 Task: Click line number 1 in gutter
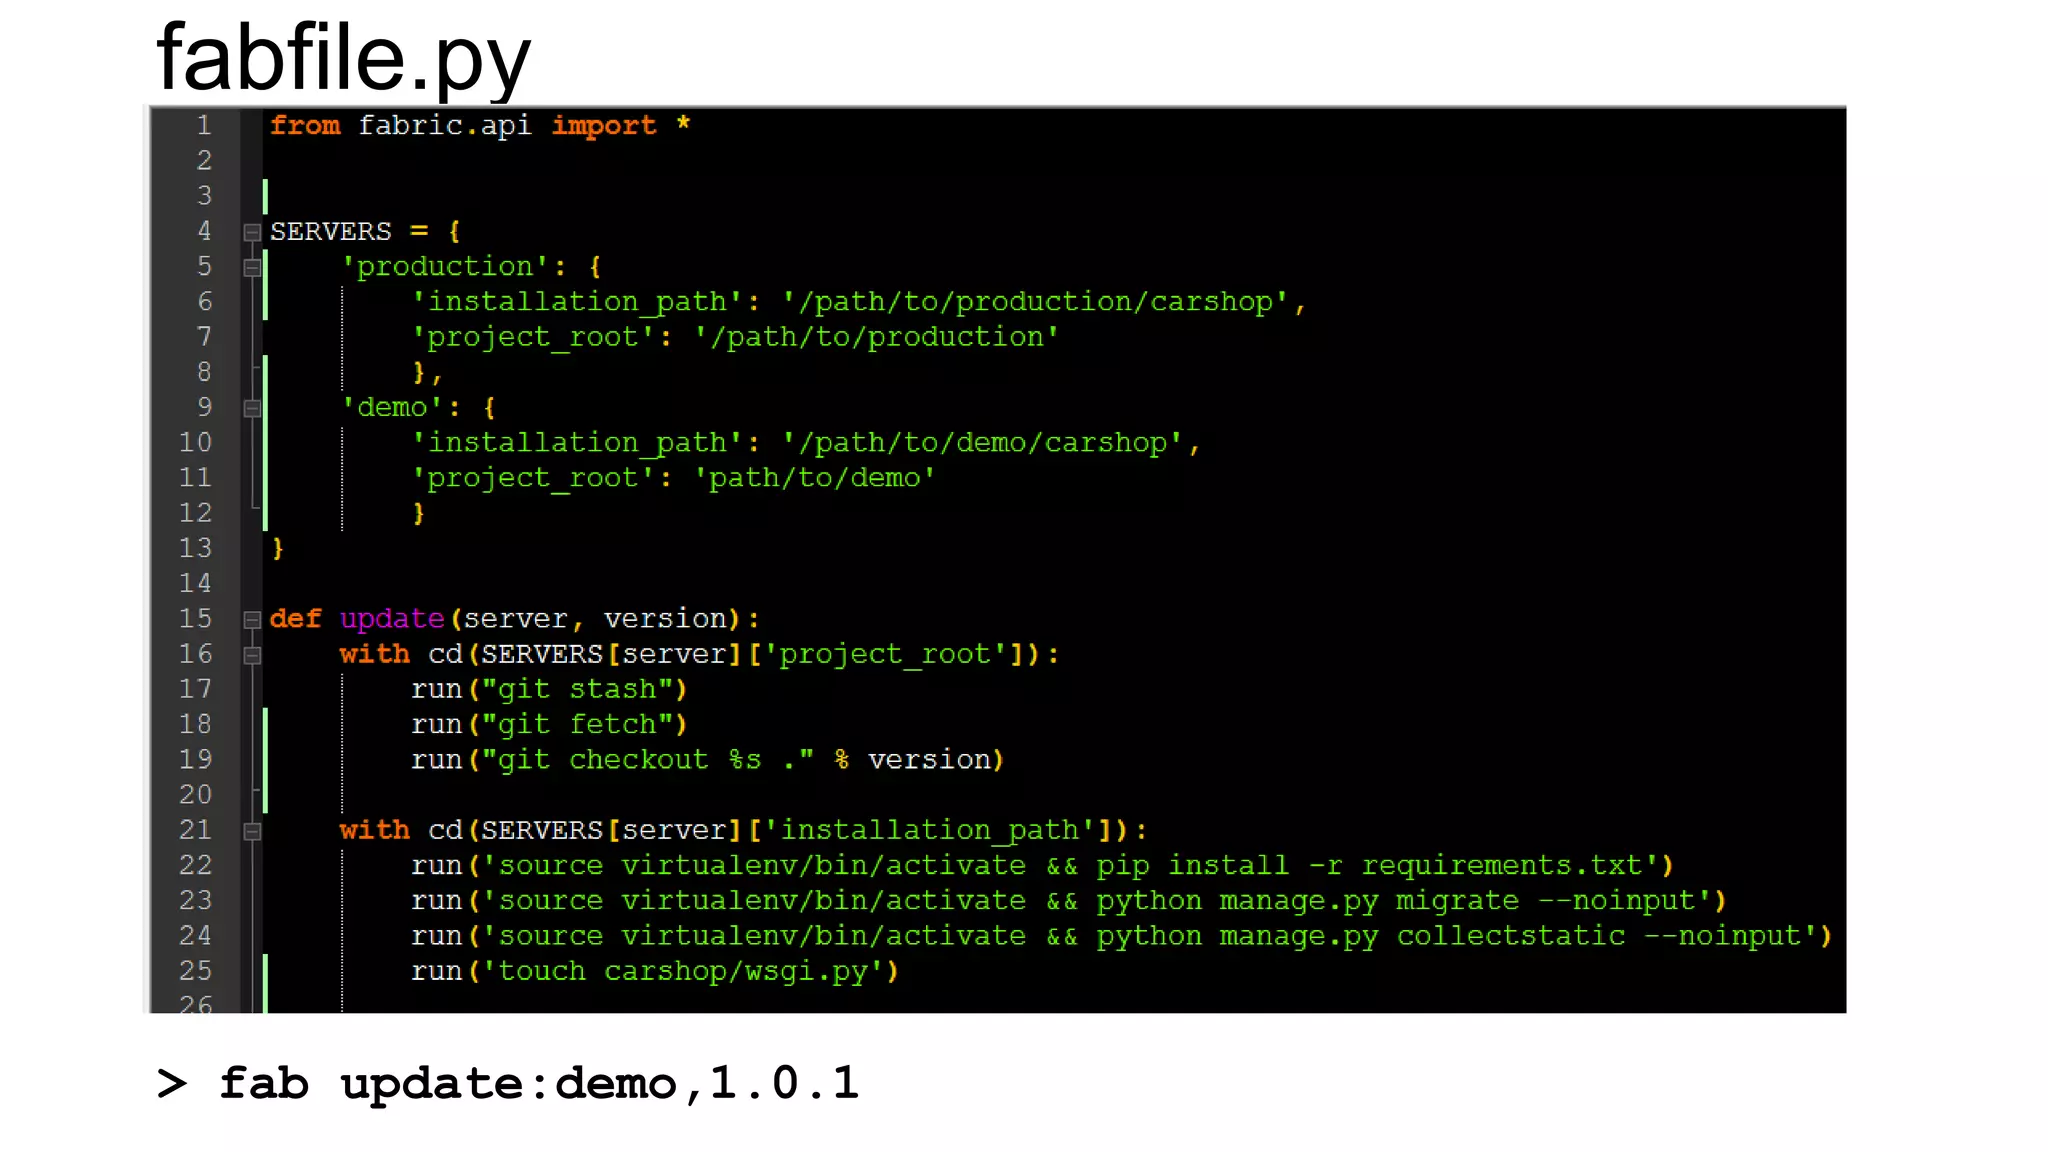click(204, 125)
